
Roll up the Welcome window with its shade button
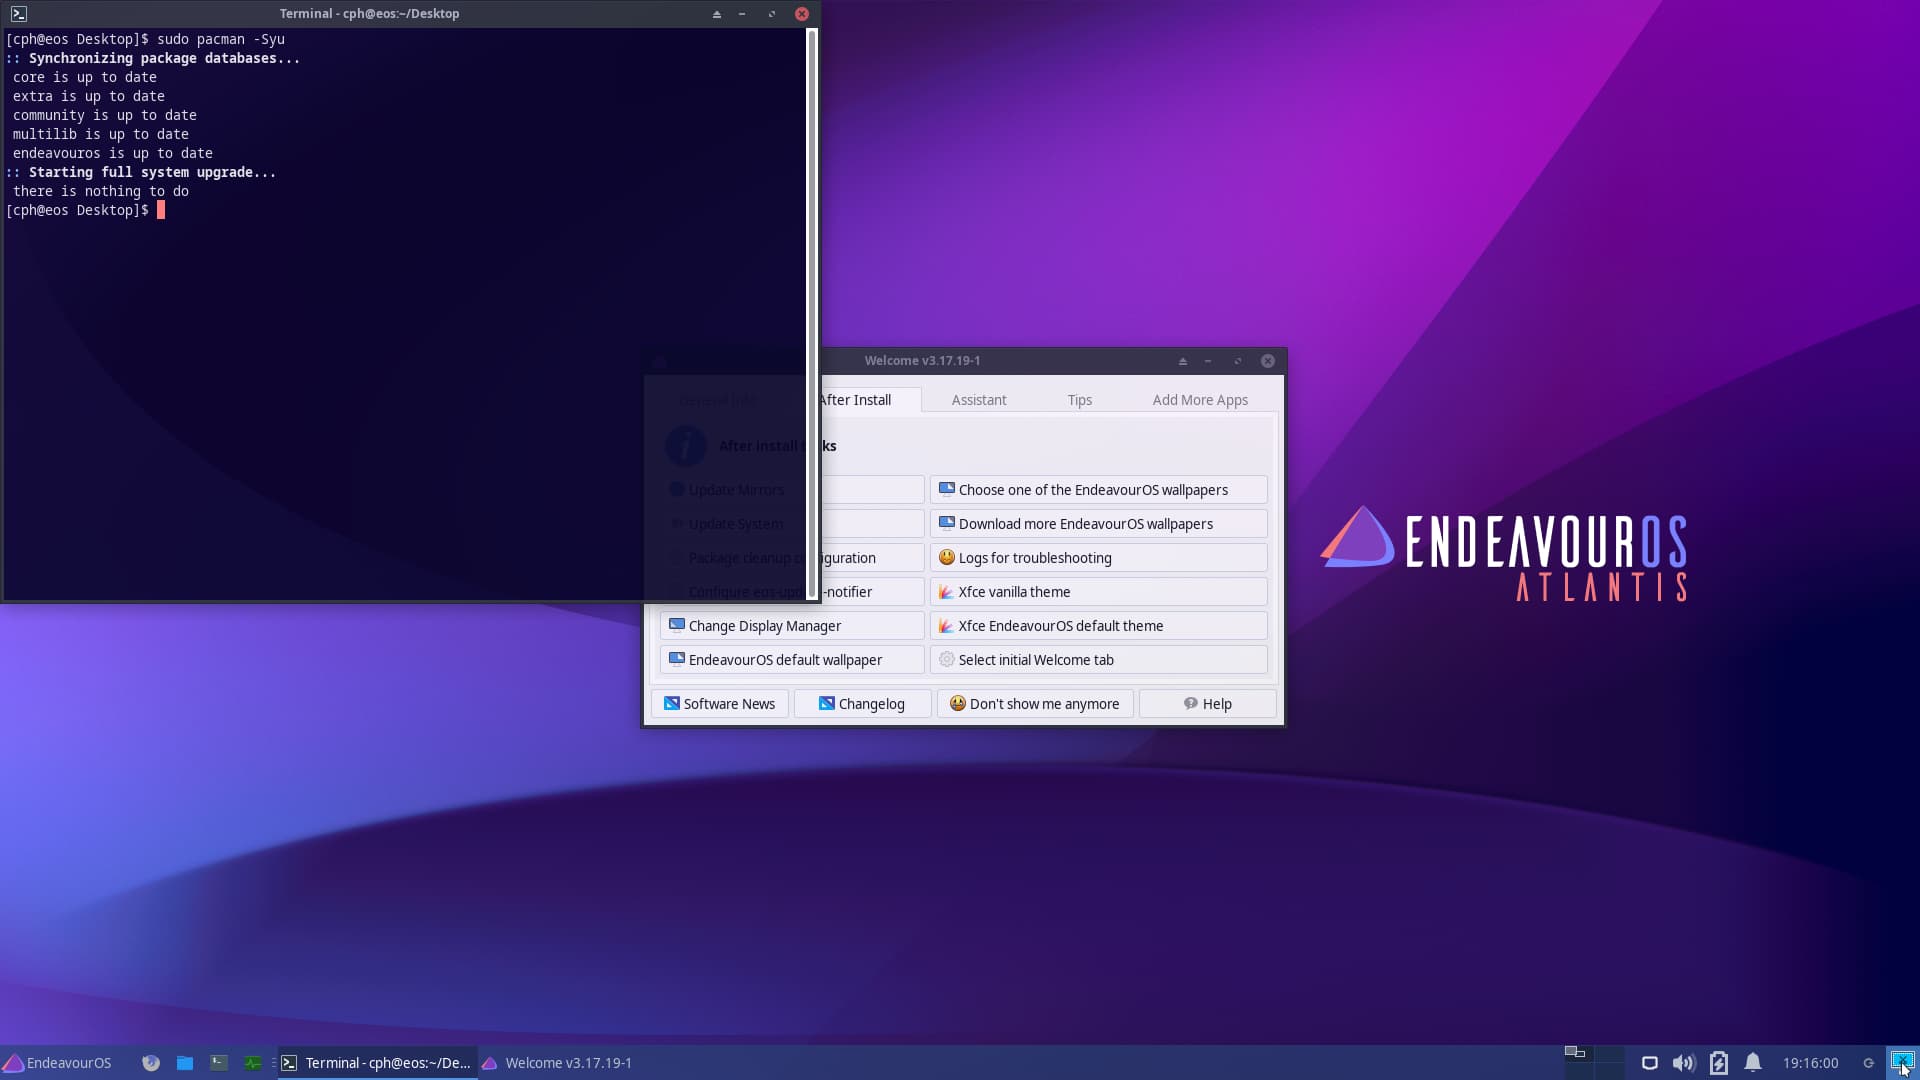[x=1183, y=361]
